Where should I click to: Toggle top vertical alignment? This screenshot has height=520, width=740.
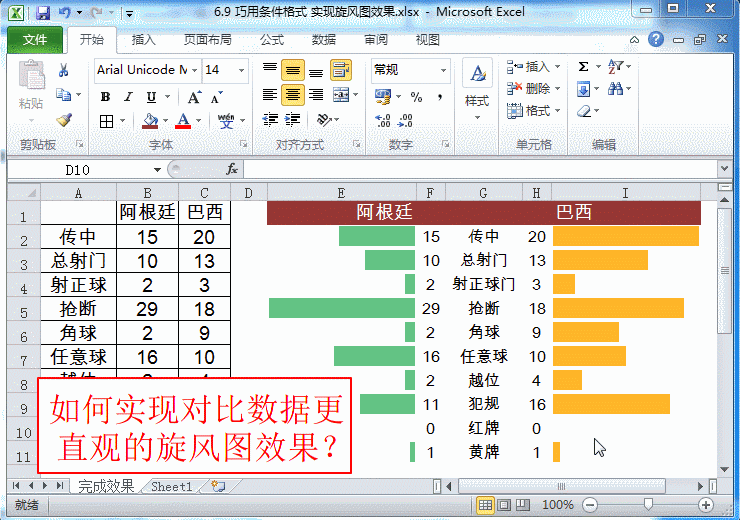pos(269,70)
